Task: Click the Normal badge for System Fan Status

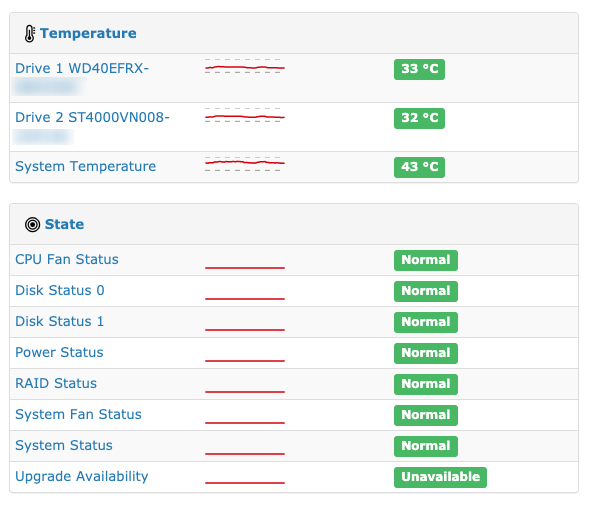Action: point(426,415)
